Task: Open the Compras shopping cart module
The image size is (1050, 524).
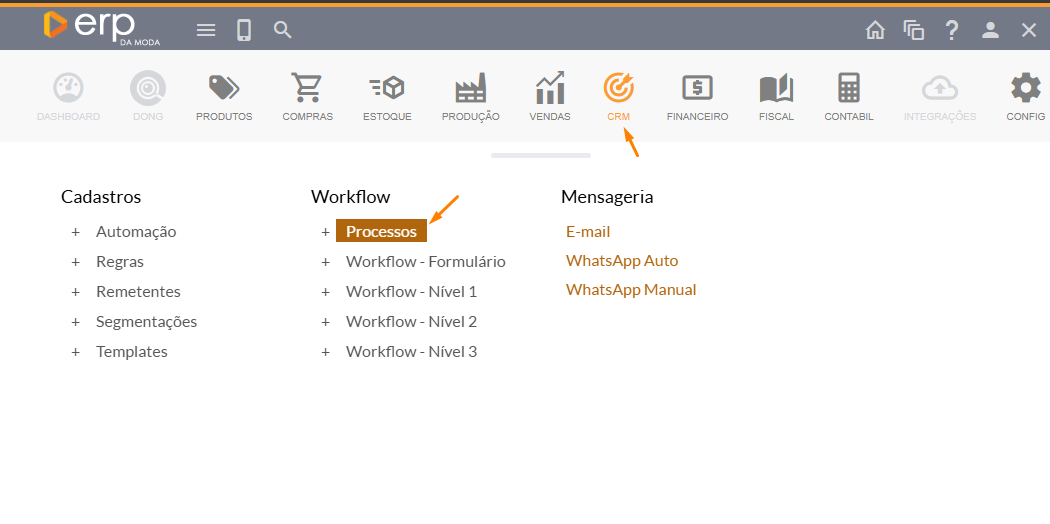Action: (x=308, y=89)
